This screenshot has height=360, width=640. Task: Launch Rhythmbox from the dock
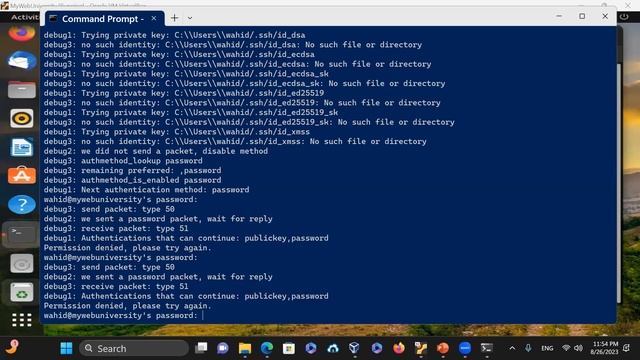[22, 118]
